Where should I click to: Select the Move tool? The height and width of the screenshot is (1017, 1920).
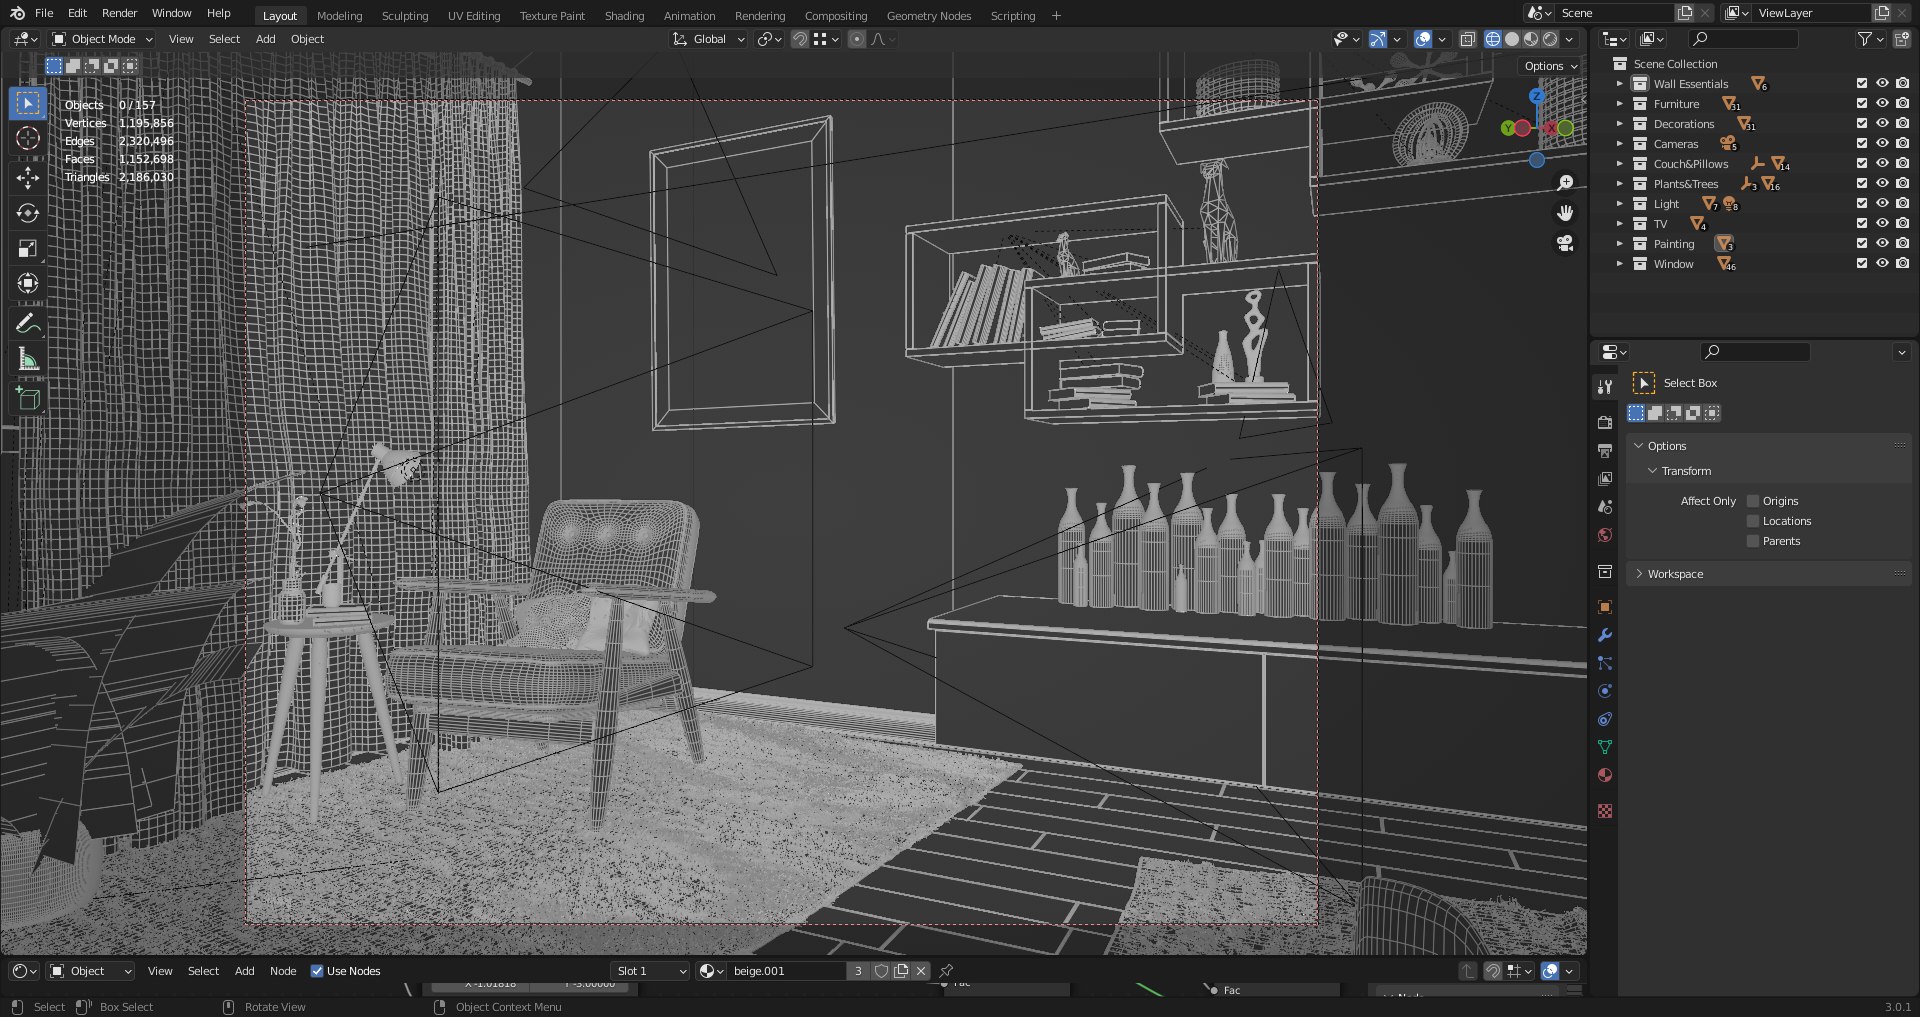tap(28, 178)
